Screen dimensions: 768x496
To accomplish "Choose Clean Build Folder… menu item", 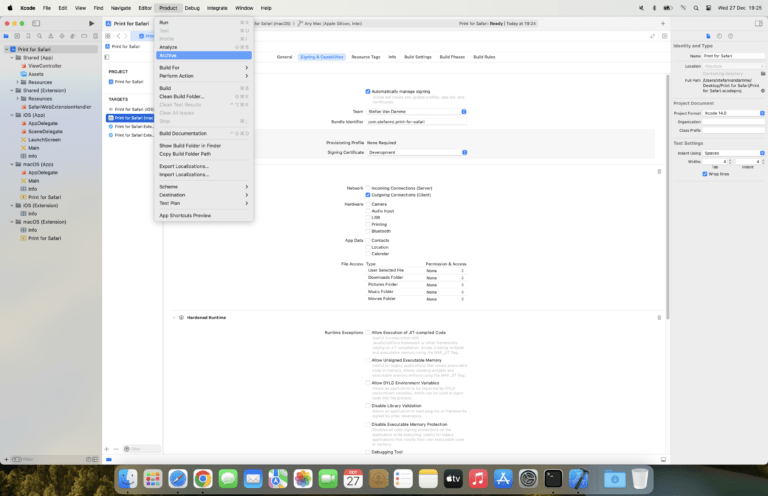I will [204, 96].
